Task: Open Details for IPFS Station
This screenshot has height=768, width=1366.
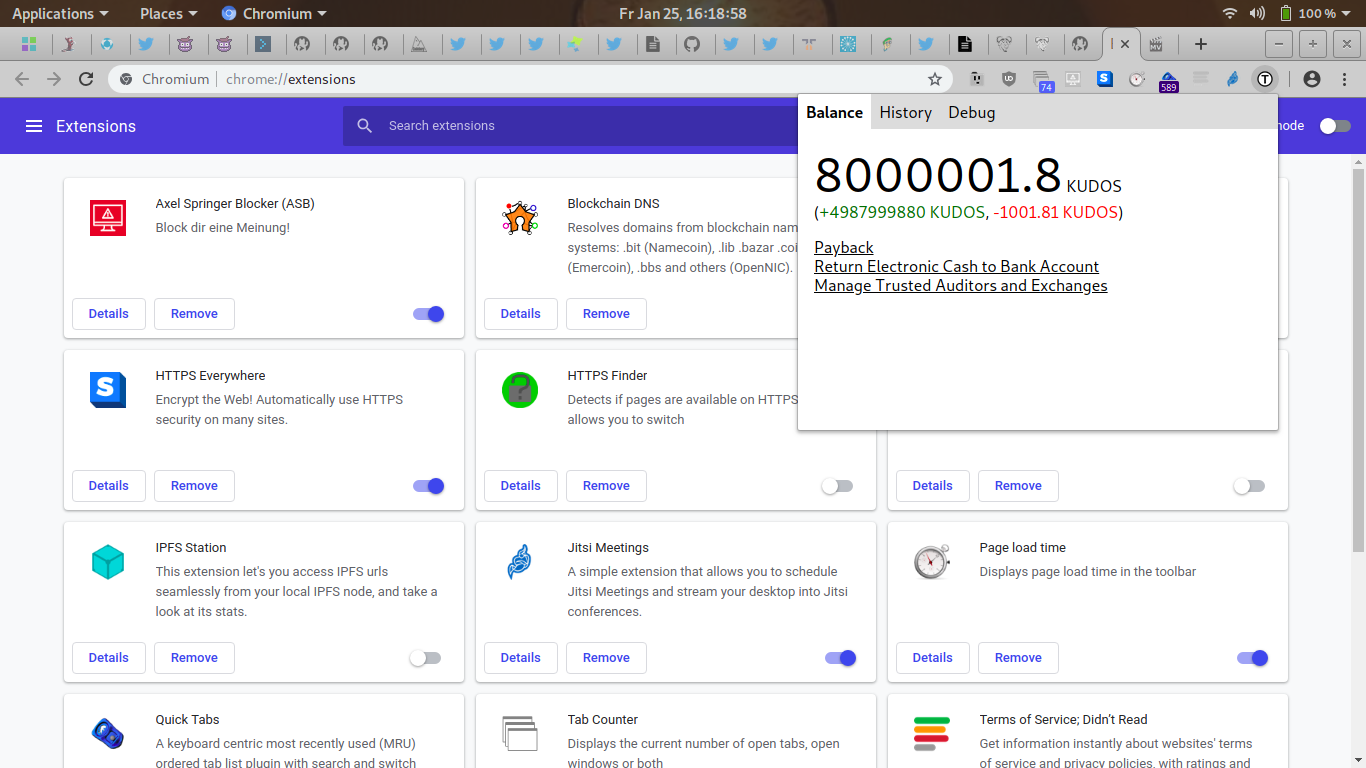Action: [x=109, y=658]
